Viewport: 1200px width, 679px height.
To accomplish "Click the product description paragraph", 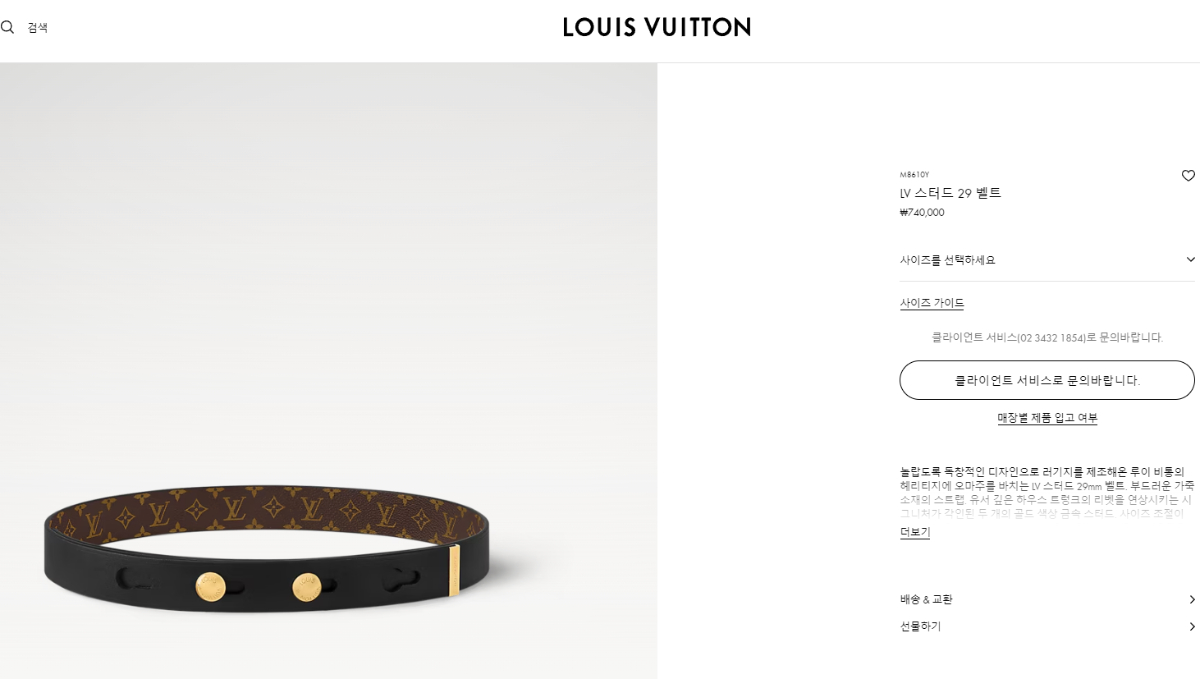I will tap(1047, 492).
